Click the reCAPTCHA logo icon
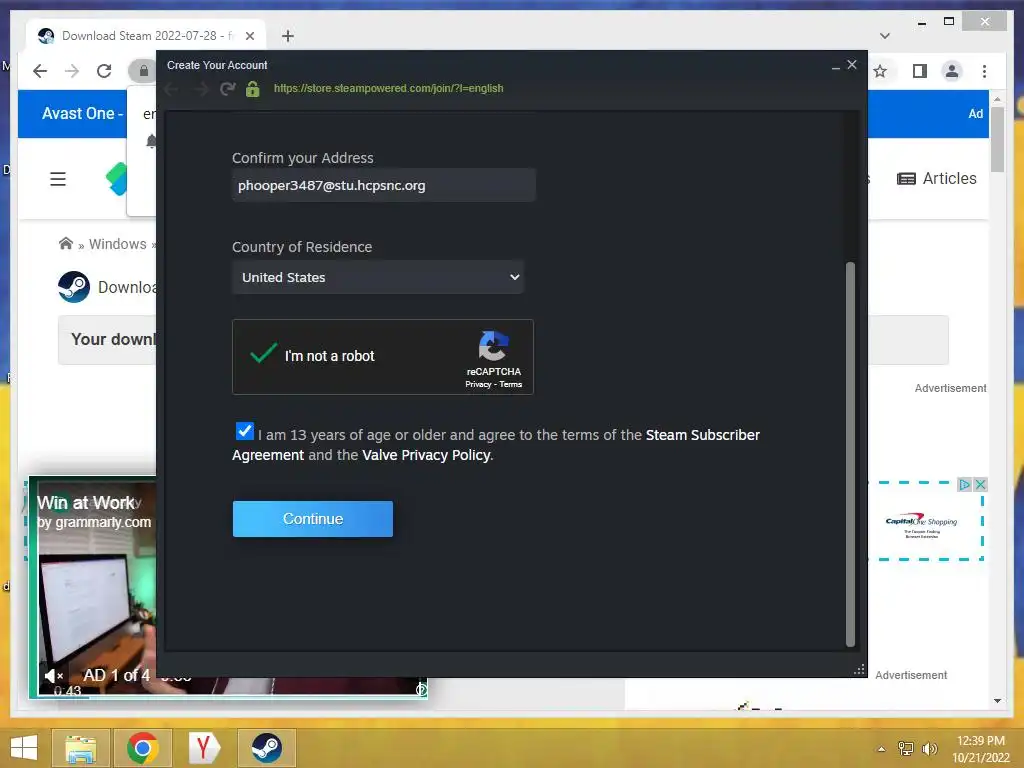Viewport: 1024px width, 768px height. (x=493, y=346)
